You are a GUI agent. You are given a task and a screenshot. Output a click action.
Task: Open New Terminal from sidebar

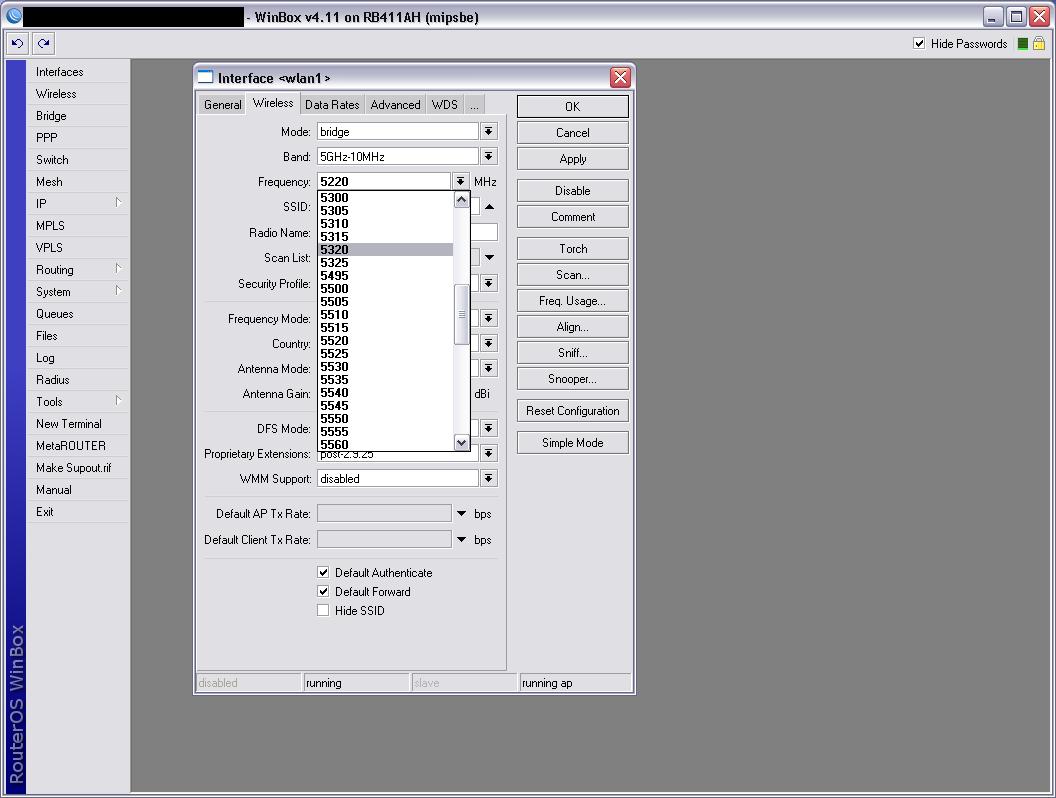77,424
